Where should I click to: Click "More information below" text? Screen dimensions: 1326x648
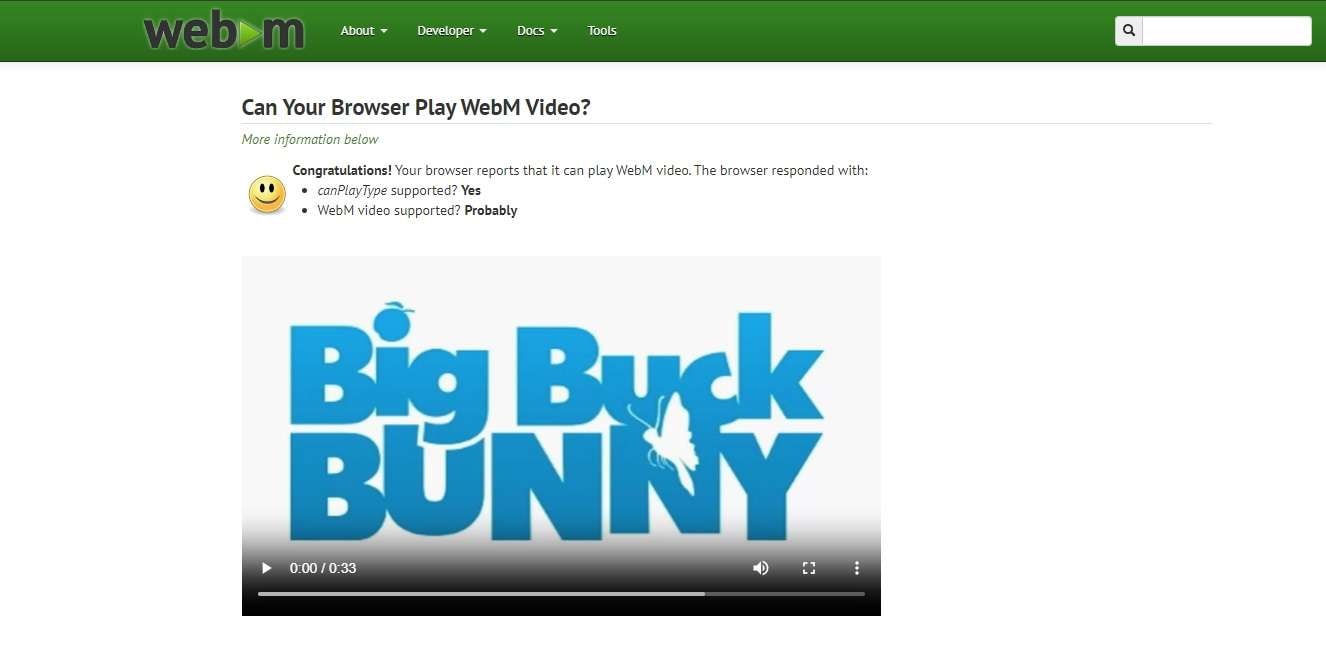(x=310, y=139)
